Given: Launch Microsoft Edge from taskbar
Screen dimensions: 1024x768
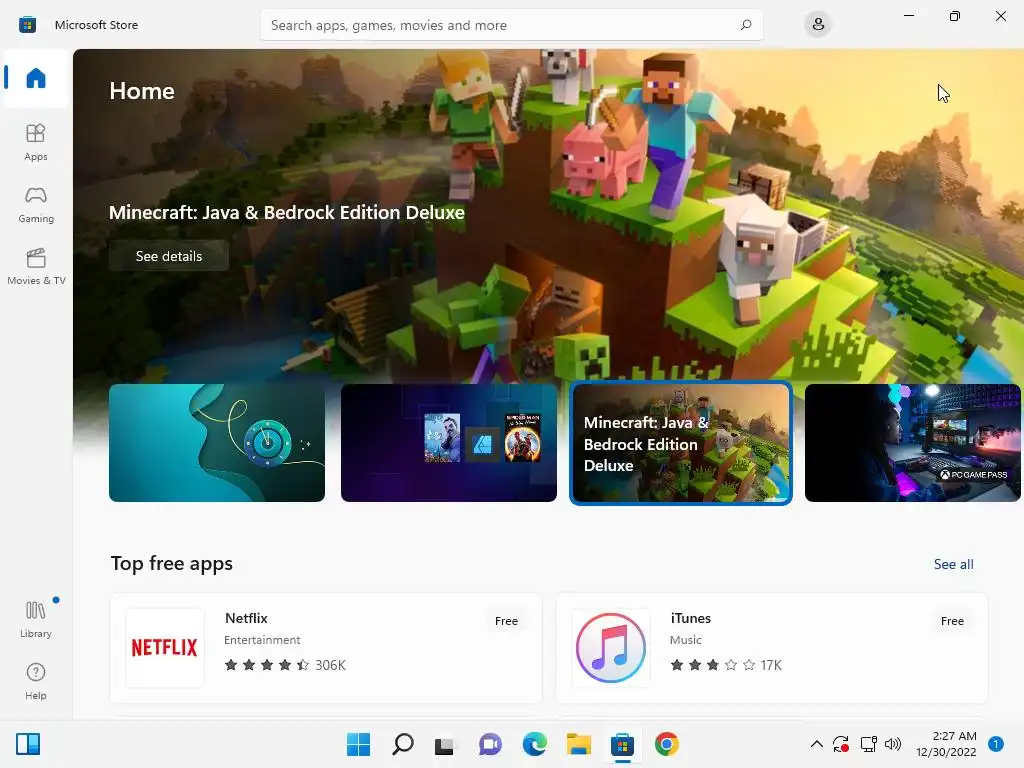Looking at the screenshot, I should (x=534, y=744).
